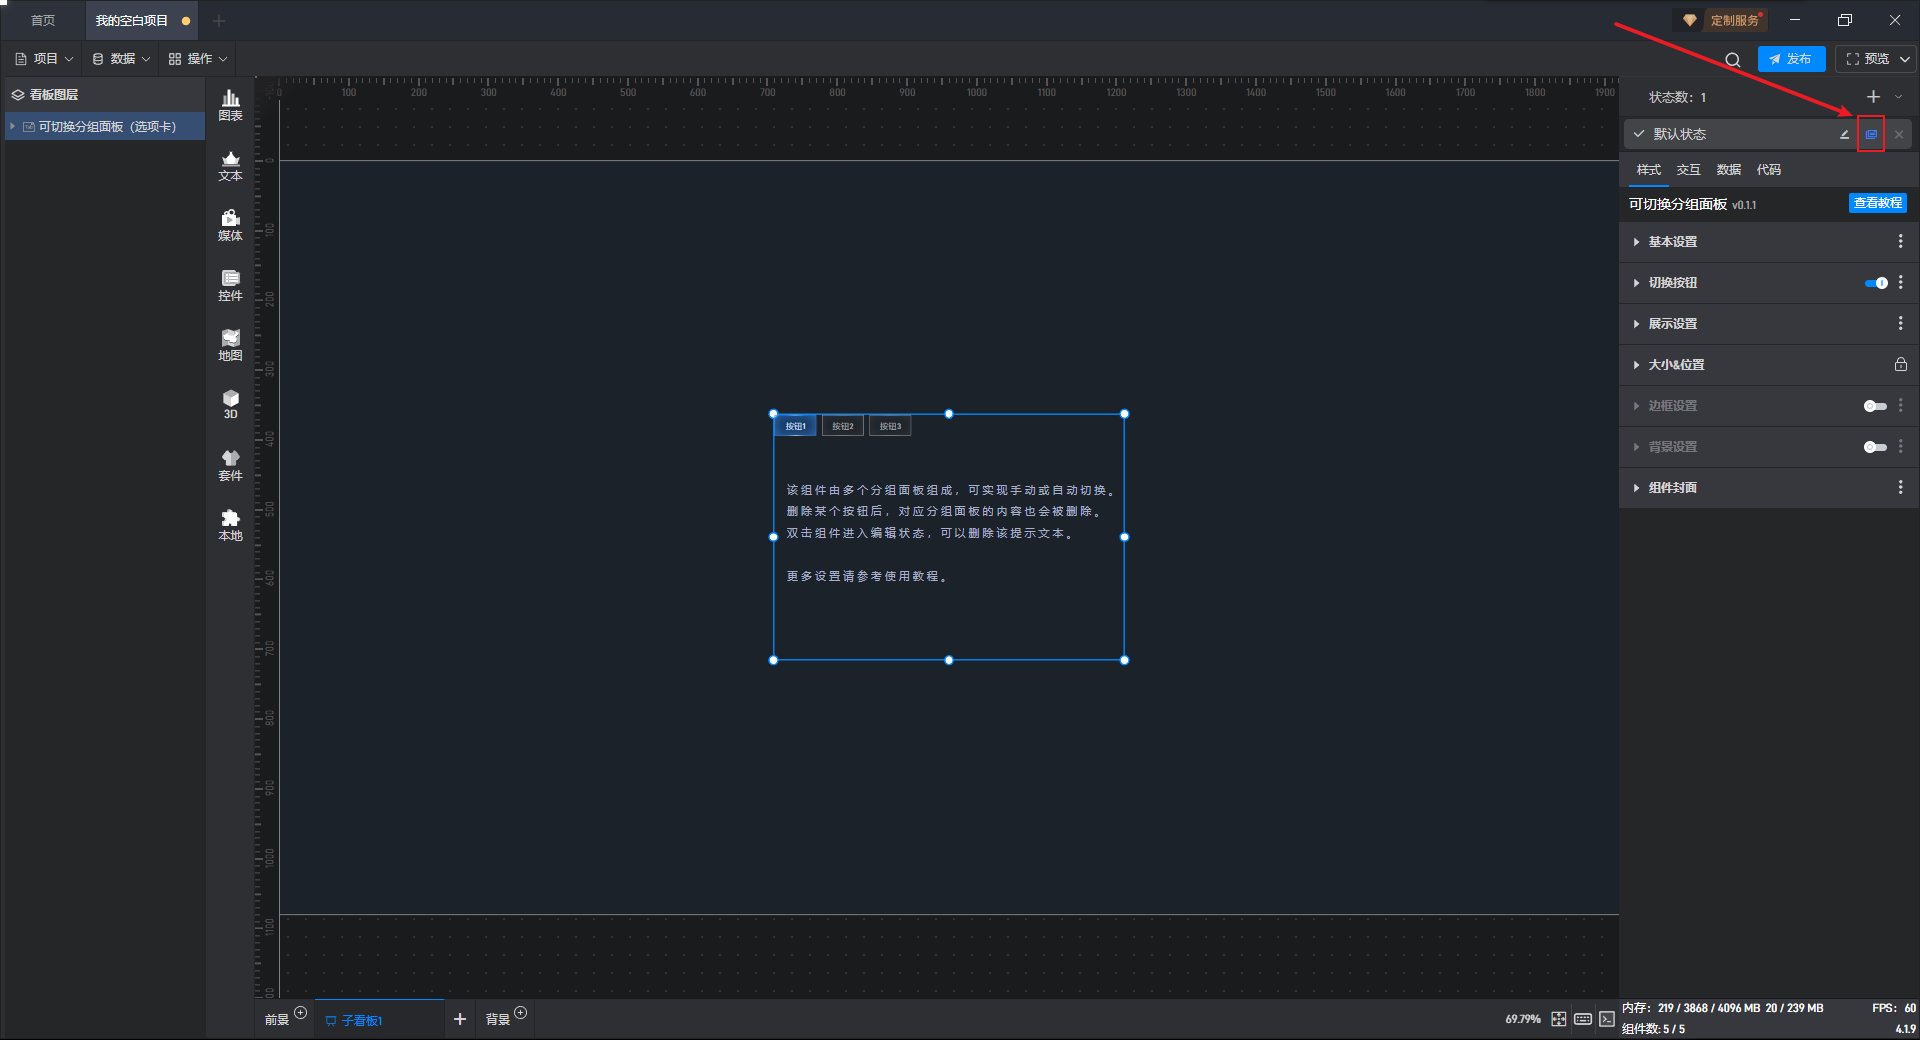Open the 预览 preview dropdown
This screenshot has height=1040, width=1920.
pos(1905,59)
